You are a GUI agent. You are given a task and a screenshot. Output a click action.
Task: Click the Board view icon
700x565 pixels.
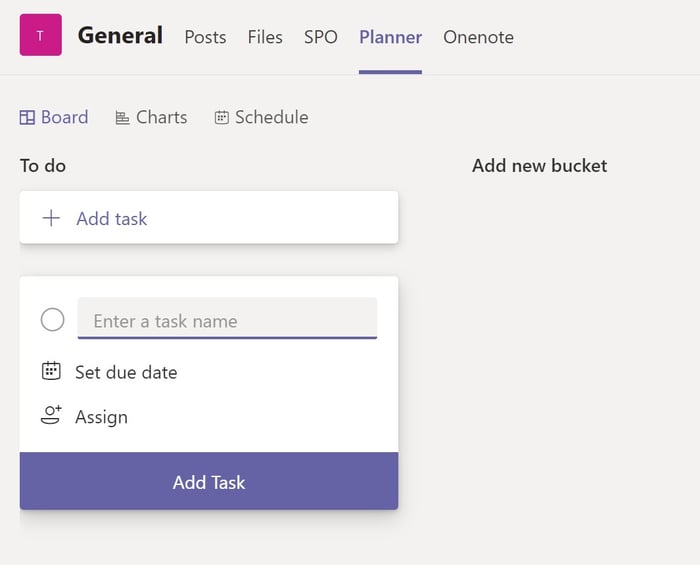pos(27,117)
